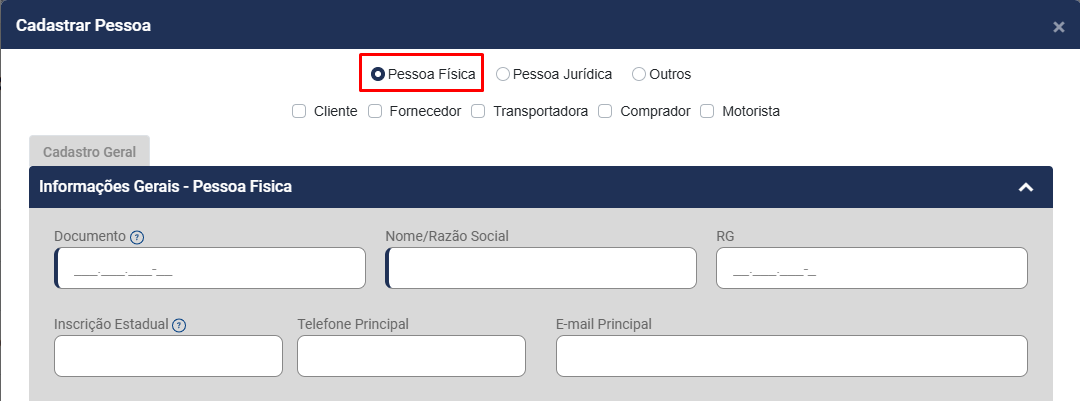Focus the Inscrição Estadual text box
This screenshot has width=1080, height=401.
tap(169, 356)
